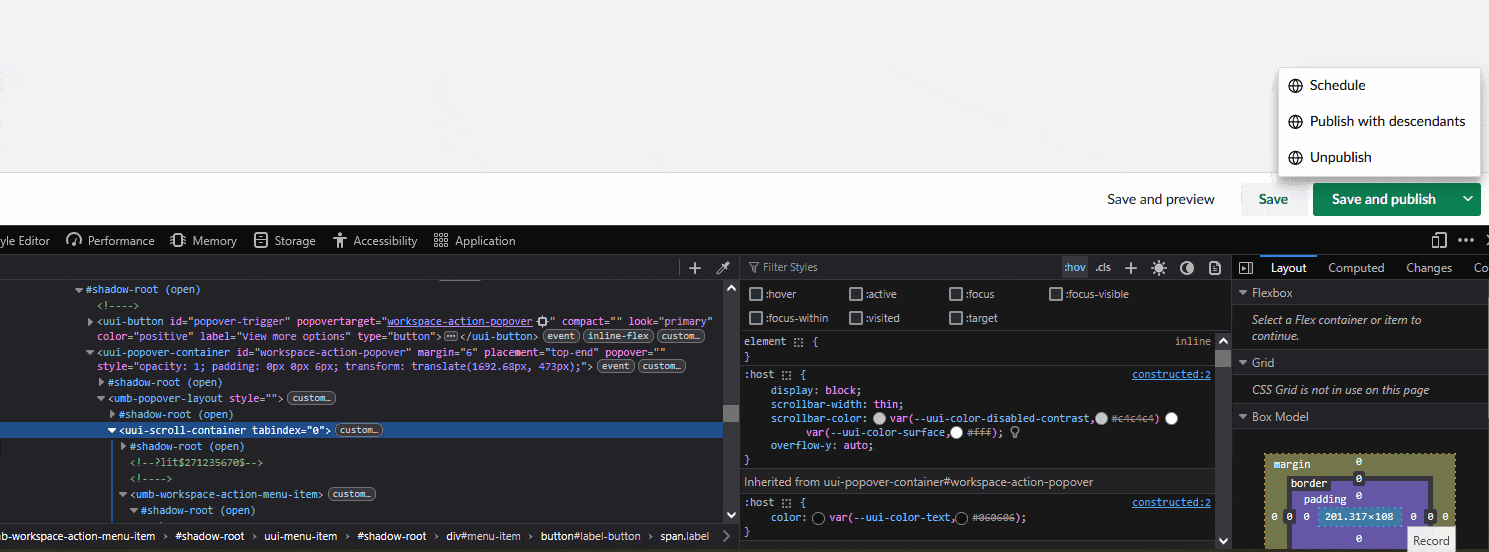Click the Filter Styles input field
The width and height of the screenshot is (1489, 552).
[x=900, y=268]
